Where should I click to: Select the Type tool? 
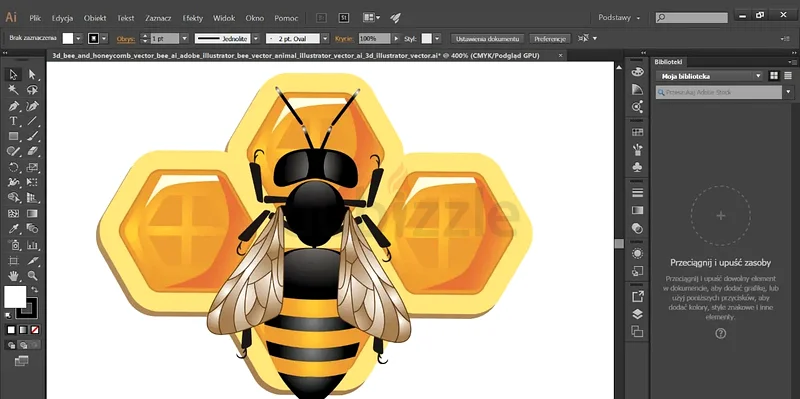click(13, 121)
